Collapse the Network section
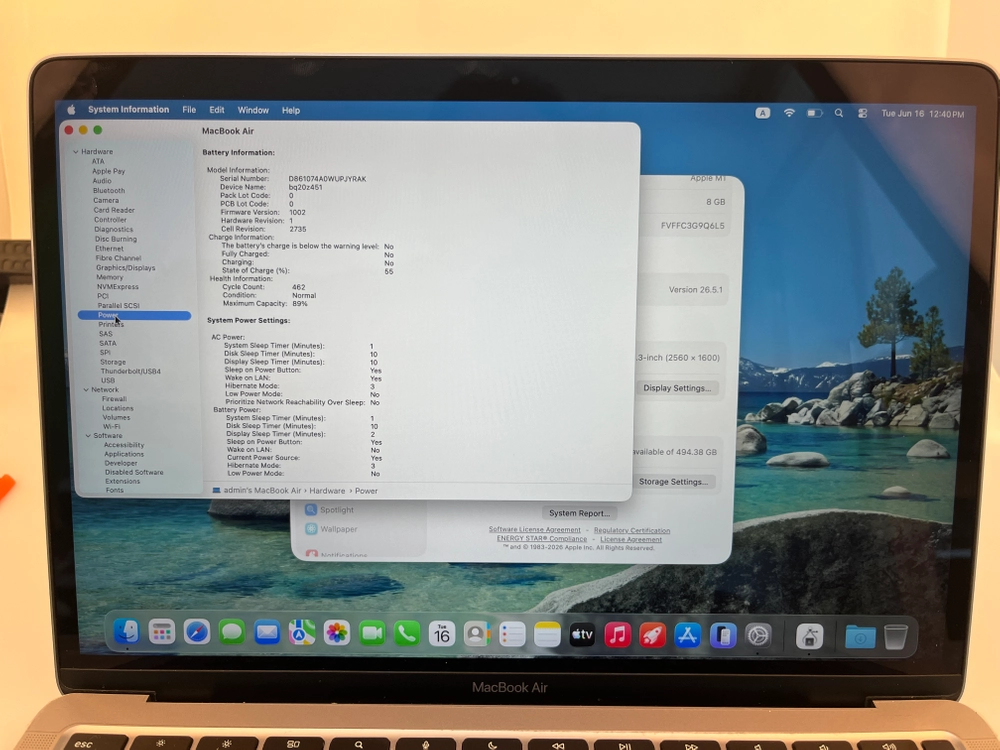This screenshot has width=1000, height=750. tap(86, 390)
